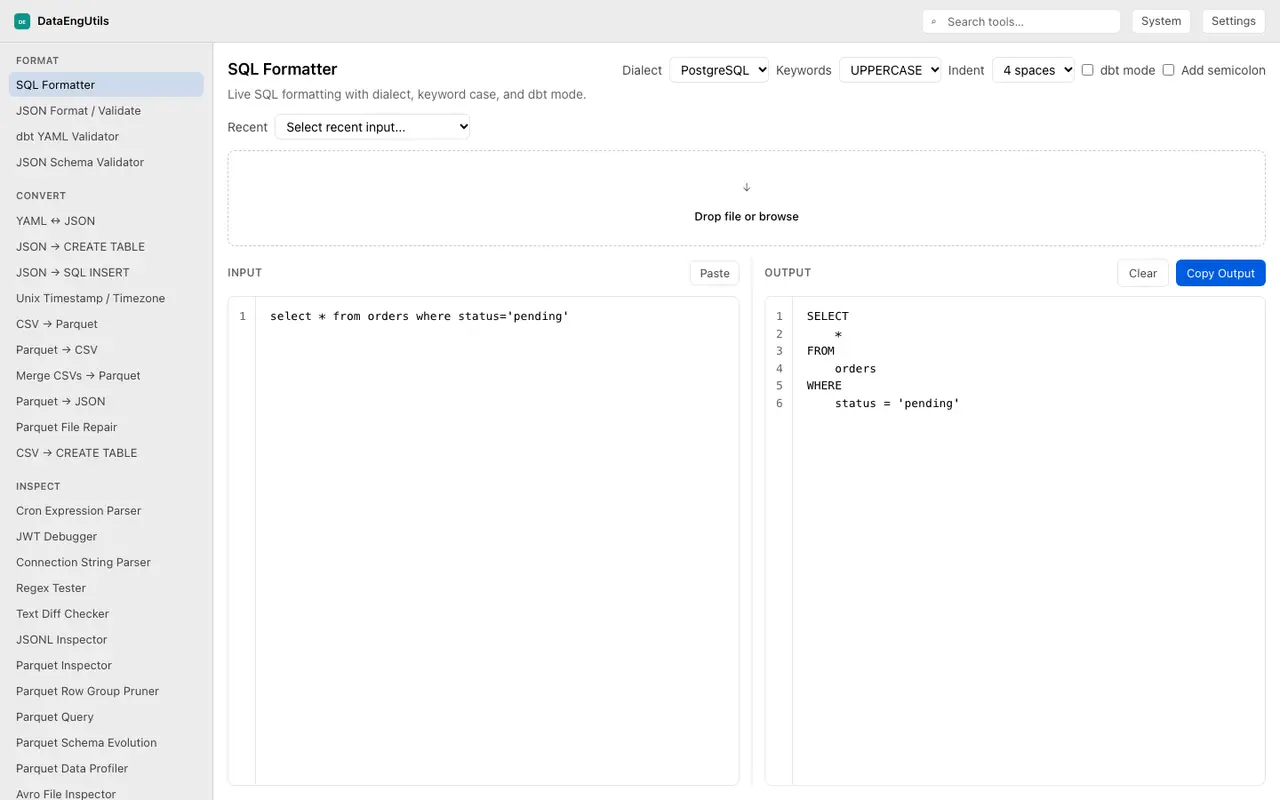Toggle the Add semicolon checkbox

click(1168, 70)
